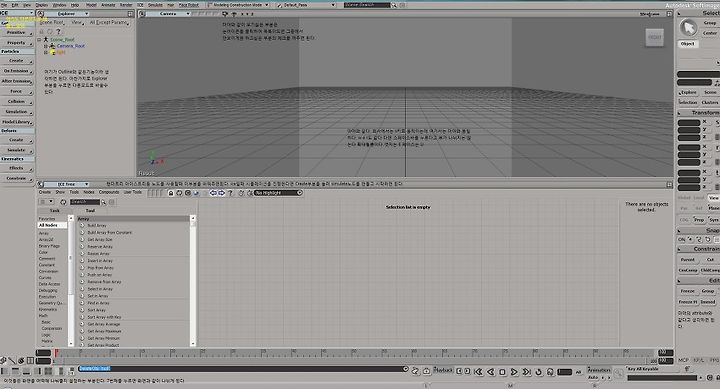Go to first frame in playback controls
The height and width of the screenshot is (389, 720).
(478, 372)
